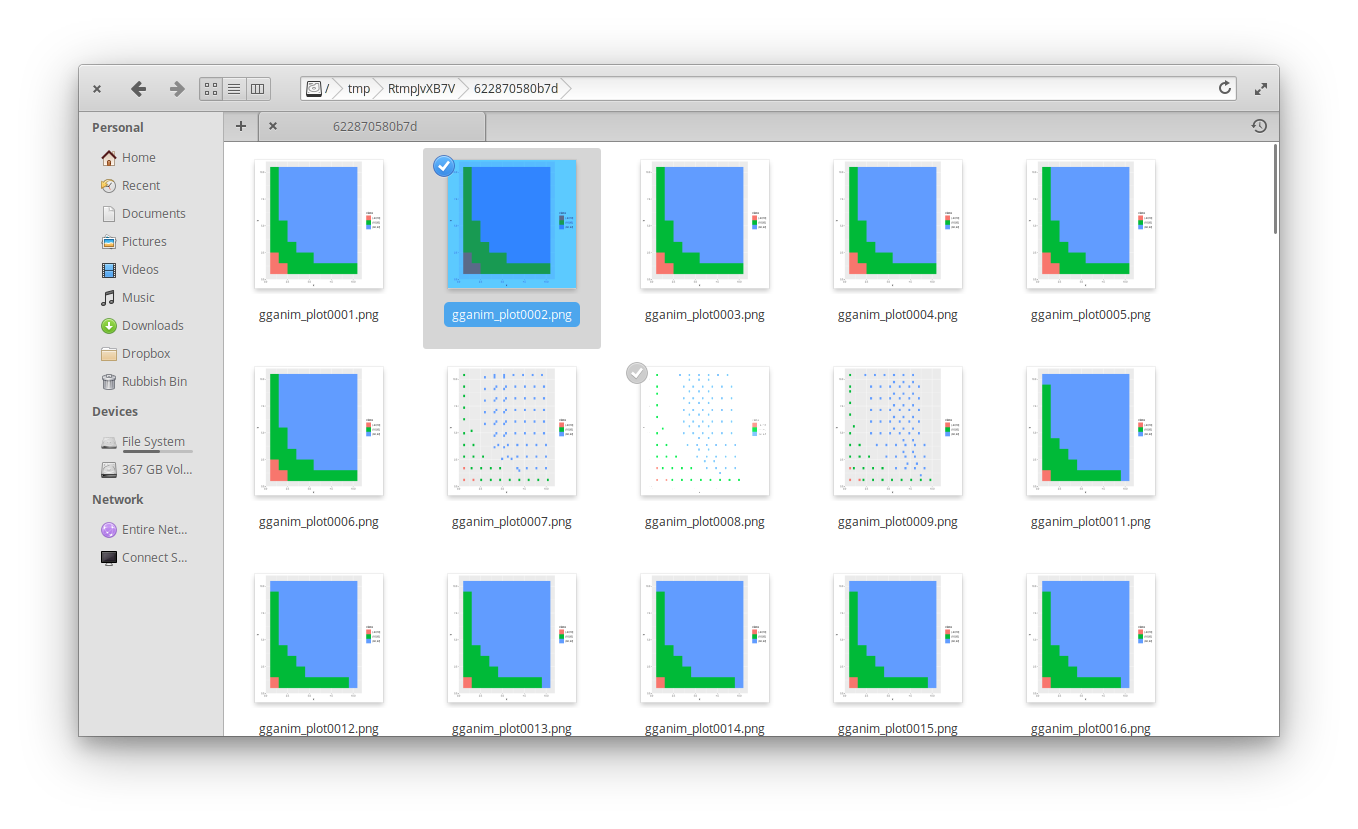This screenshot has width=1358, height=829.
Task: Open the tmp breadcrumb folder
Action: [x=358, y=88]
